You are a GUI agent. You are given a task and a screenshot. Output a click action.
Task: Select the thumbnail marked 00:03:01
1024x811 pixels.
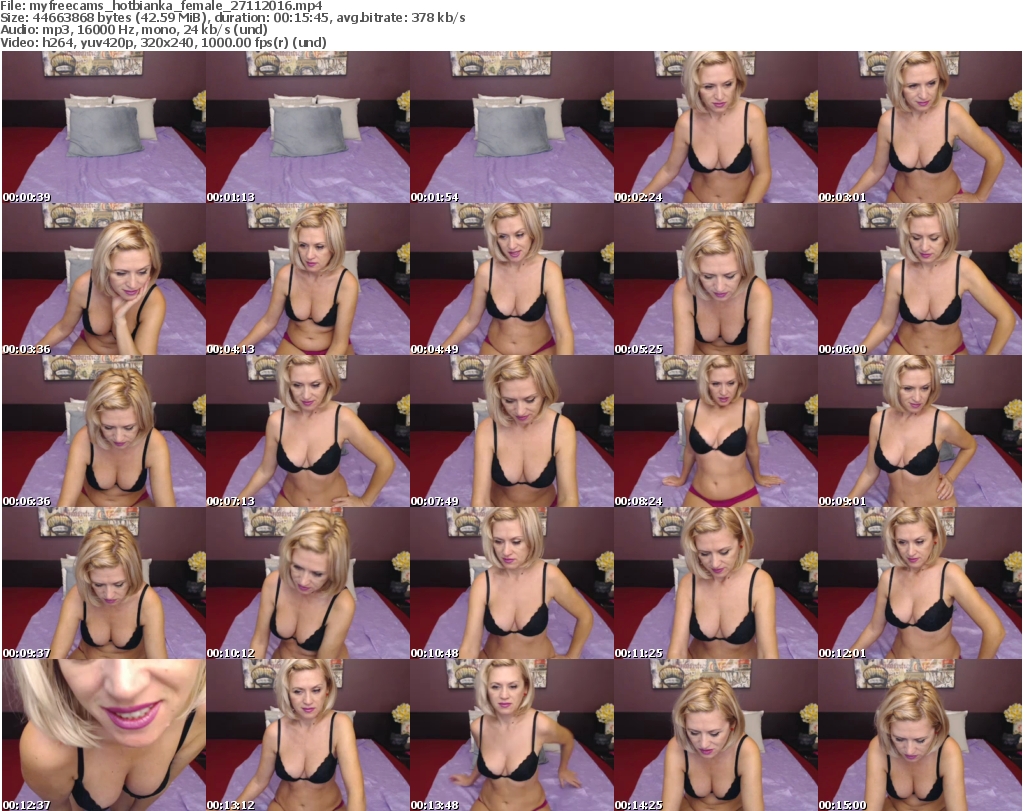(x=919, y=128)
